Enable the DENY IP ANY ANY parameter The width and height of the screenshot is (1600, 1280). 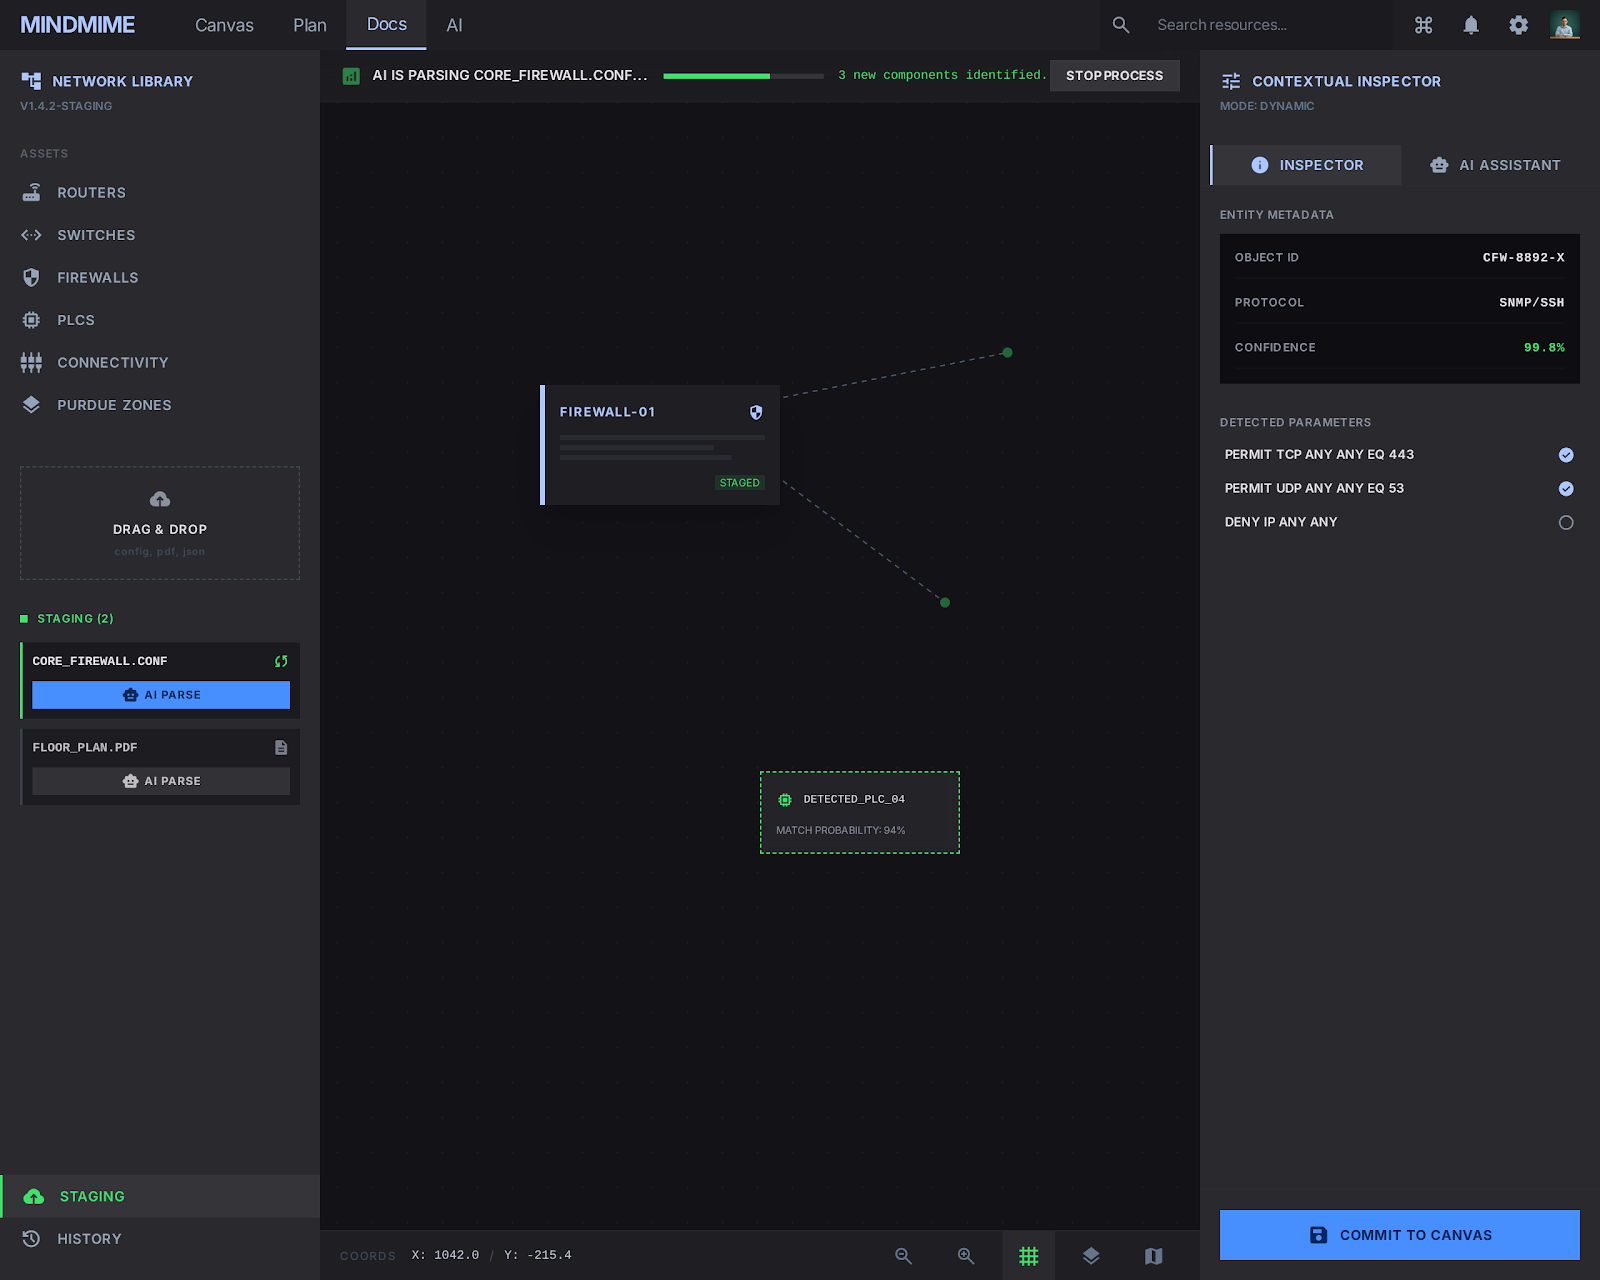coord(1565,521)
